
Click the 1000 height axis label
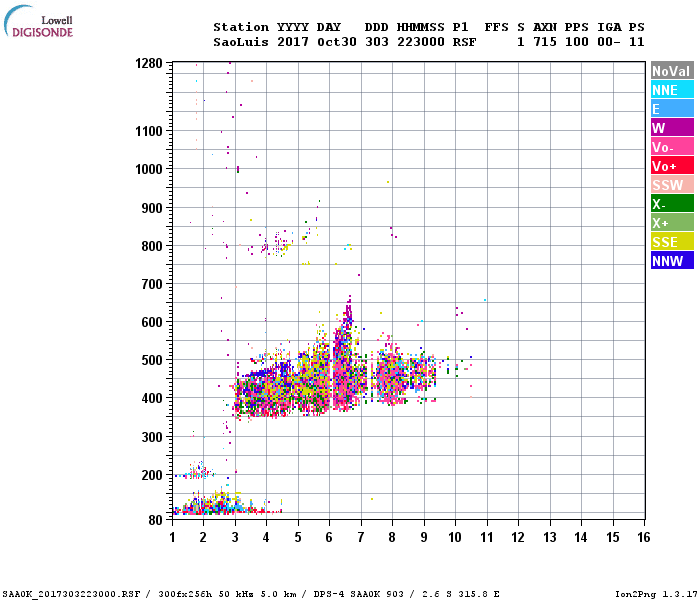[149, 169]
